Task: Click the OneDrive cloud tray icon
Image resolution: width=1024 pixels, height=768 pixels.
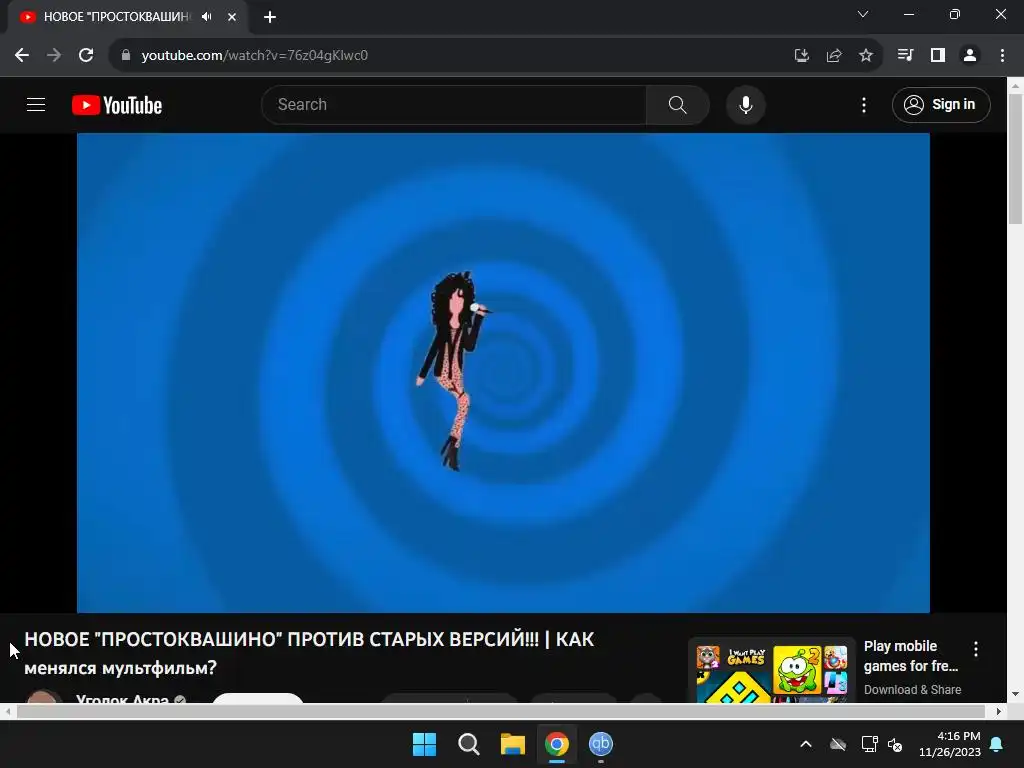Action: click(x=838, y=744)
